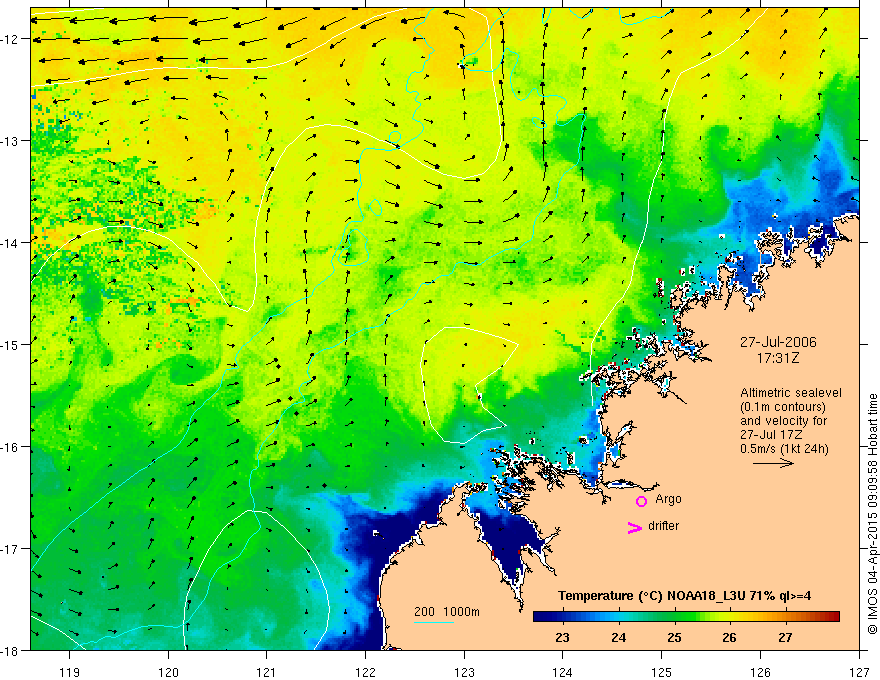This screenshot has height=680, width=880.
Task: Click the cyan bathymetry line legend sample
Action: [x=434, y=622]
